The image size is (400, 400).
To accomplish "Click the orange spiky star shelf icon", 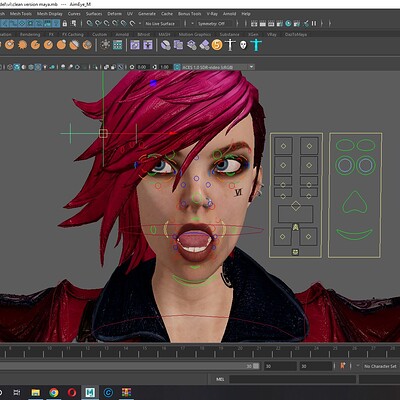I will pyautogui.click(x=22, y=44).
